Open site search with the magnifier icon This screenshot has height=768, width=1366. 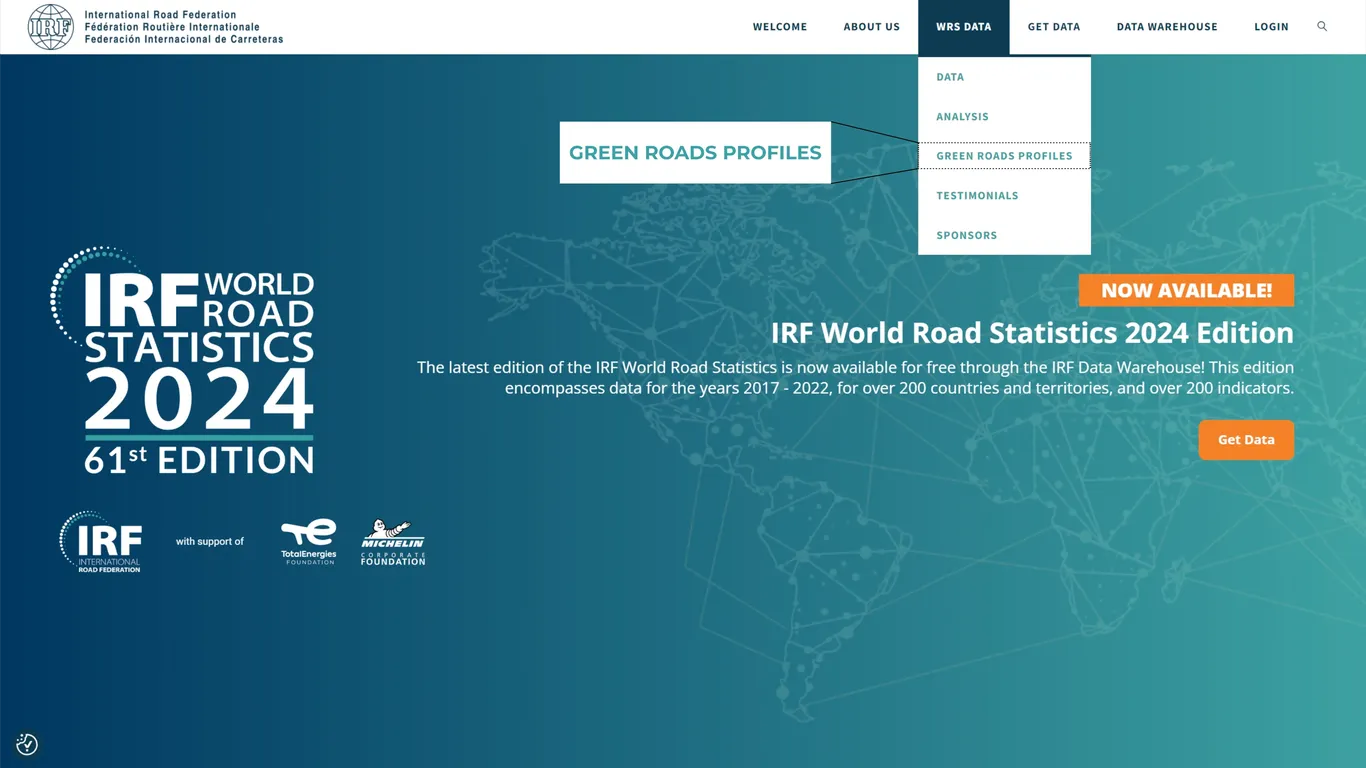click(1322, 26)
